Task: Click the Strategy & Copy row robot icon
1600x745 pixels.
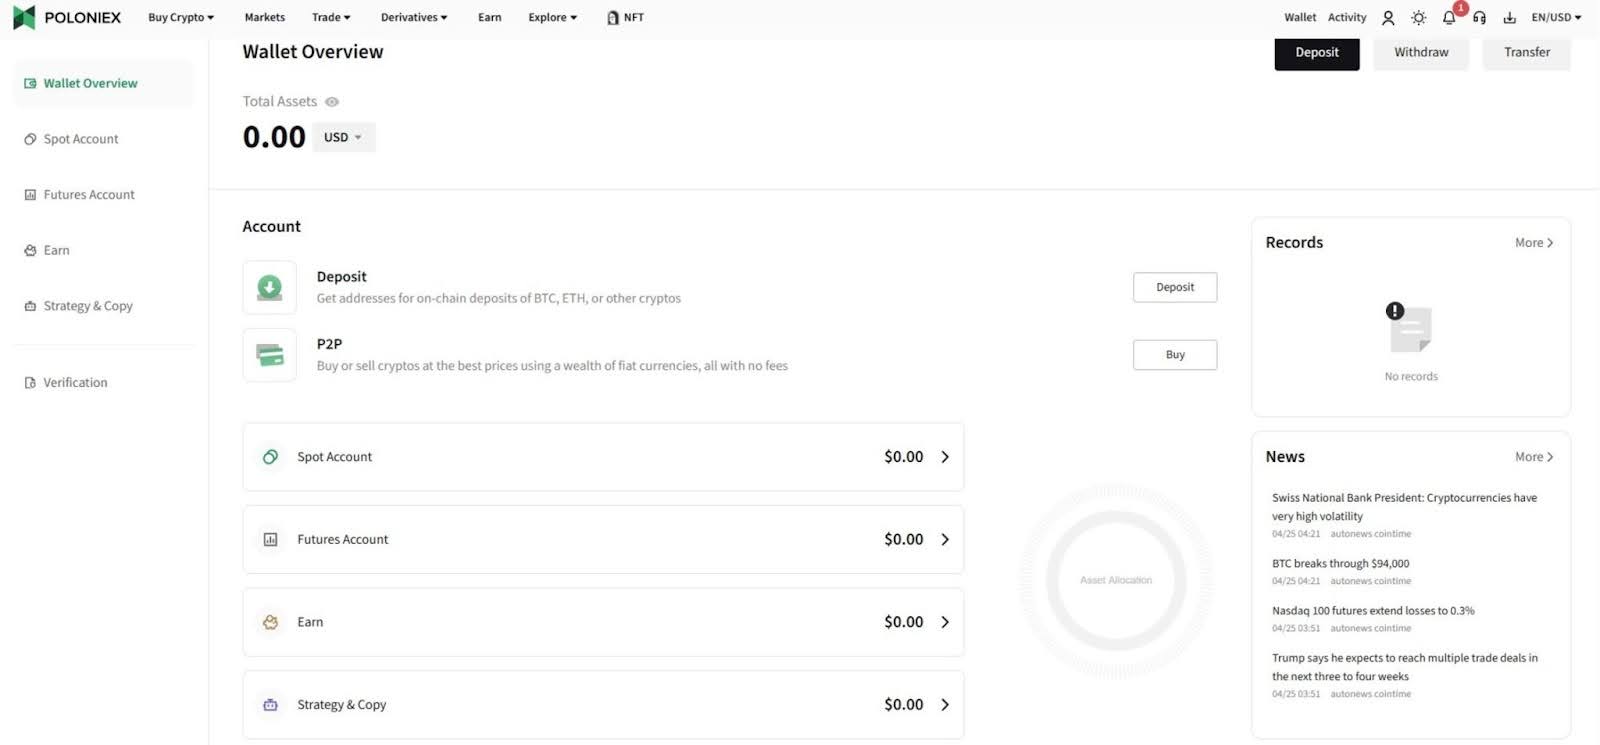Action: (x=270, y=705)
